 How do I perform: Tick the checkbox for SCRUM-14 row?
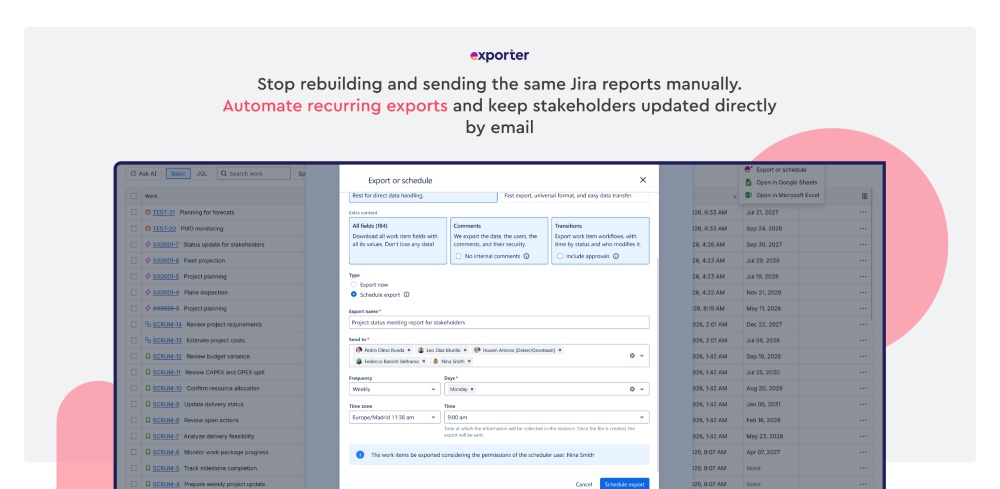tap(133, 324)
